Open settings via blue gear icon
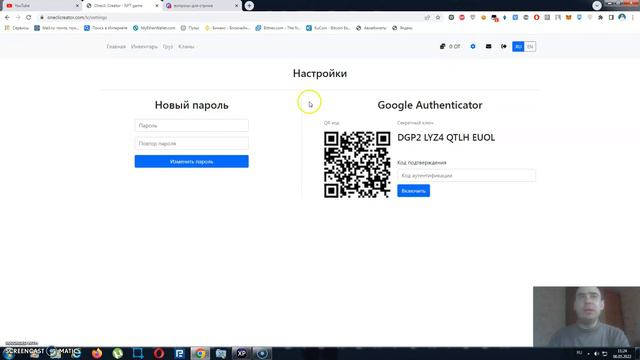Viewport: 640px width, 360px height. tap(473, 47)
